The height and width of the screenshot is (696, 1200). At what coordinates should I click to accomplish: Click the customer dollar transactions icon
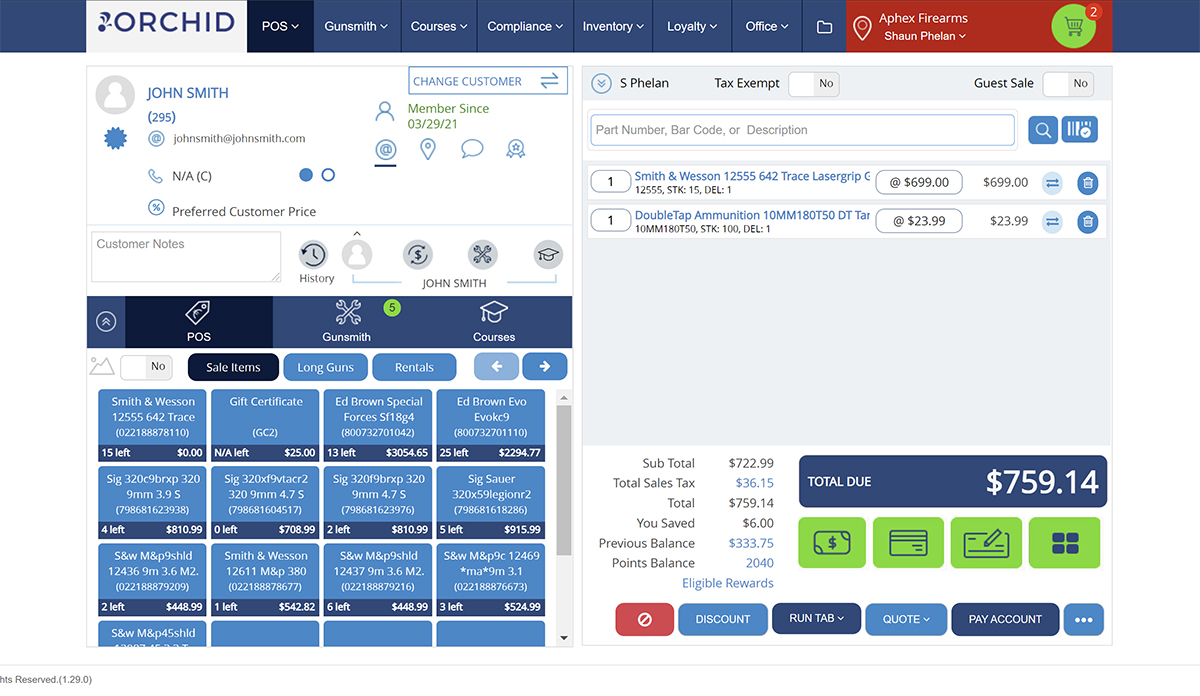point(418,254)
